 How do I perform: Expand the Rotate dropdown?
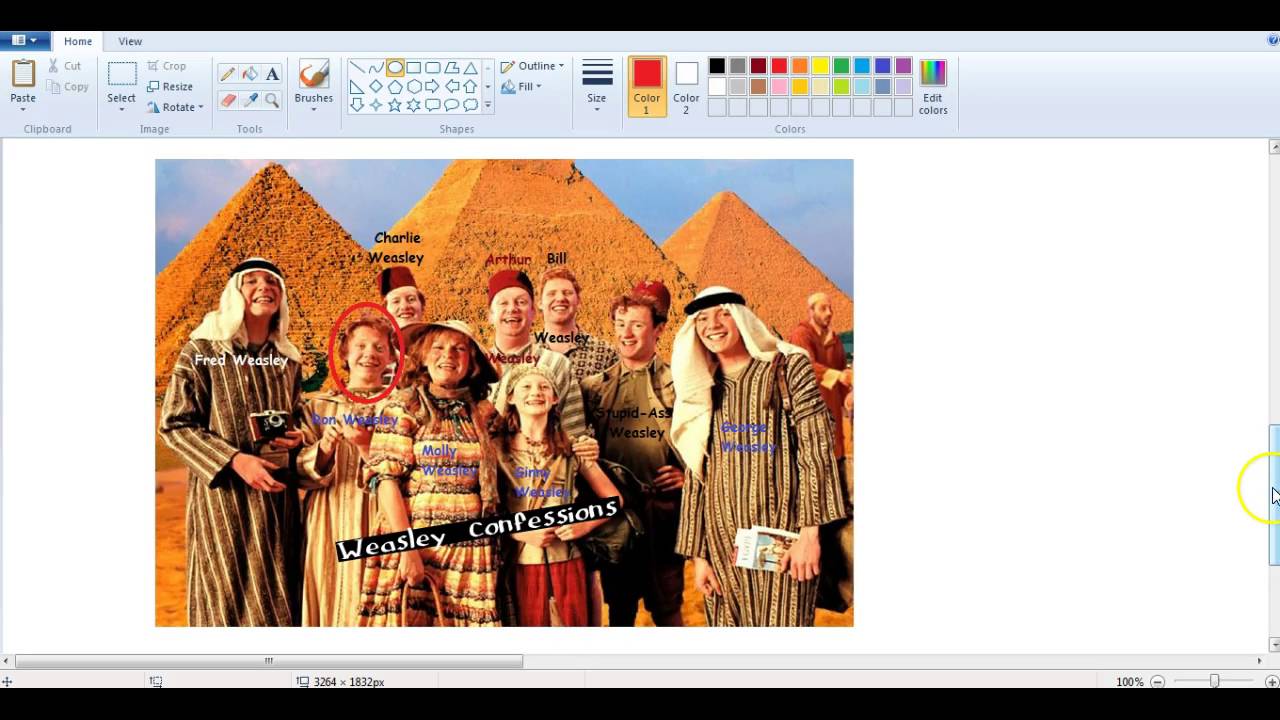[x=200, y=107]
